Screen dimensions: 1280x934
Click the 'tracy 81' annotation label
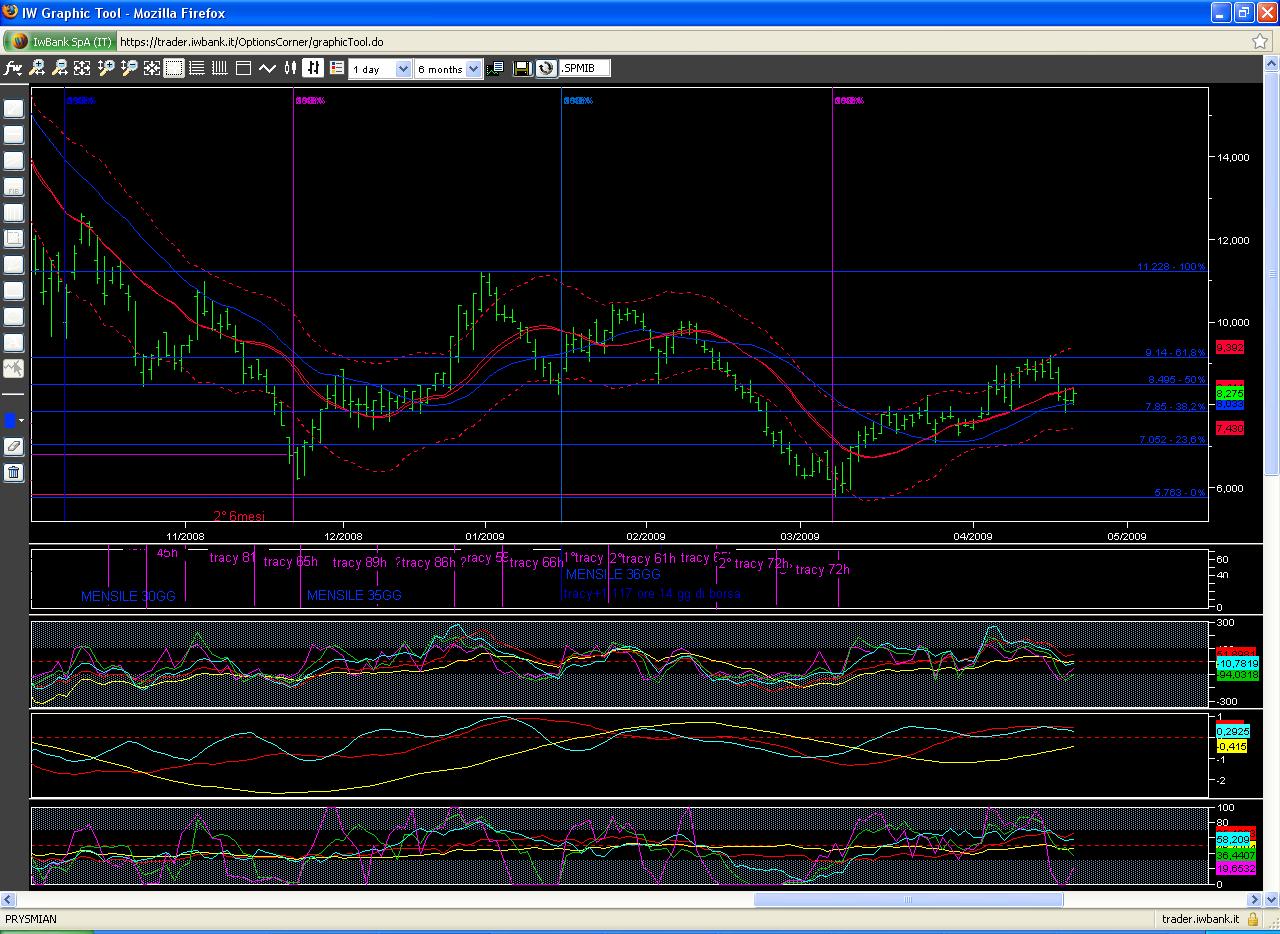[233, 558]
